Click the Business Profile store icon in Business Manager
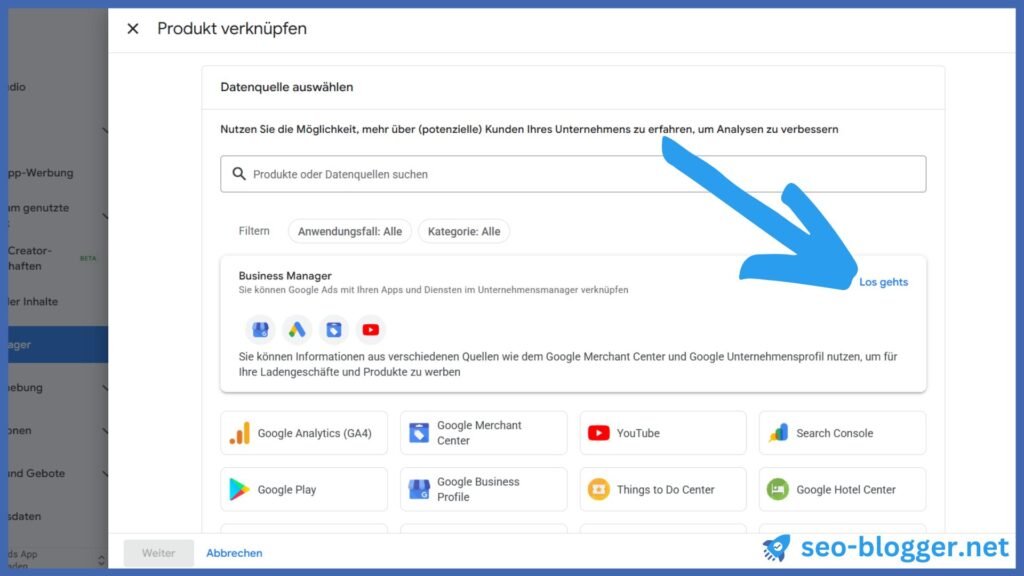Image resolution: width=1024 pixels, height=576 pixels. (x=260, y=330)
